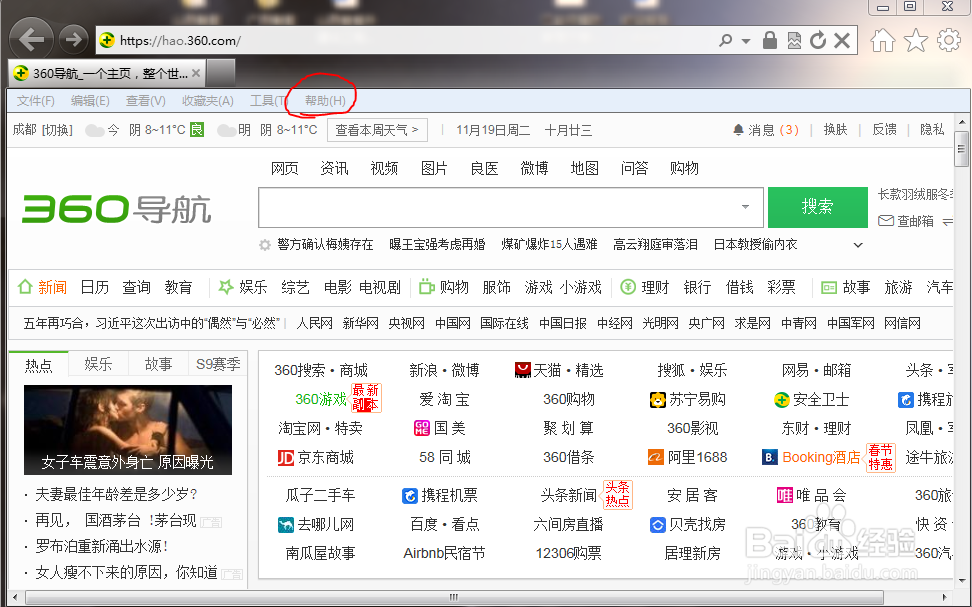Switch to the 娱乐 news tab
The height and width of the screenshot is (607, 972).
(98, 365)
